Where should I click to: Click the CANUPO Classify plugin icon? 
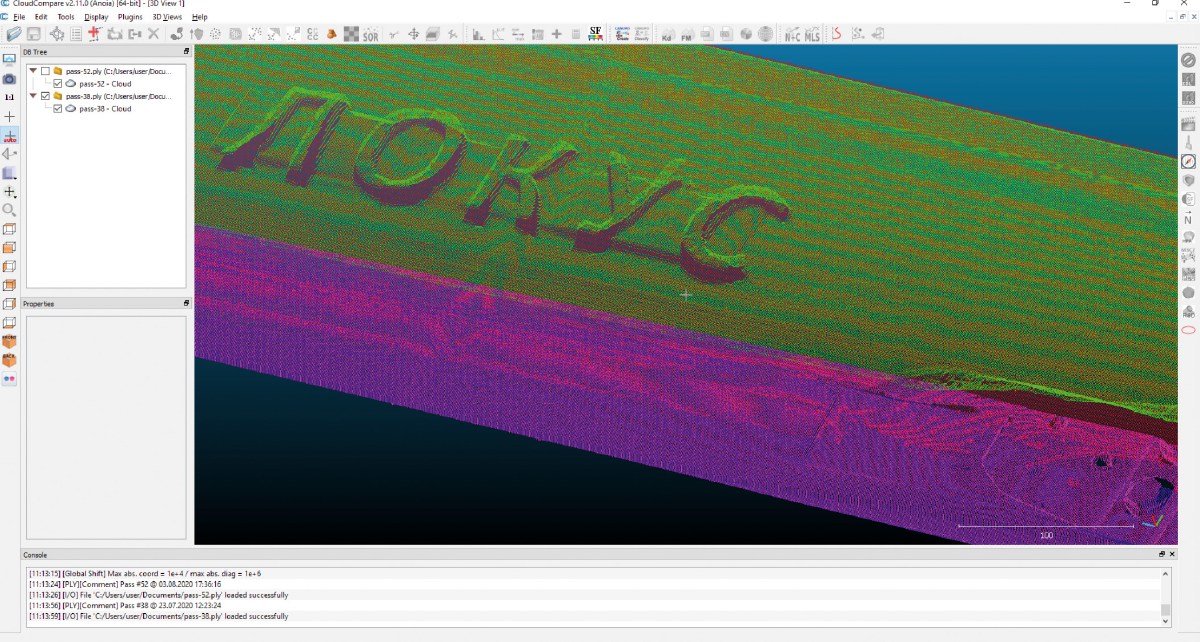[642, 34]
